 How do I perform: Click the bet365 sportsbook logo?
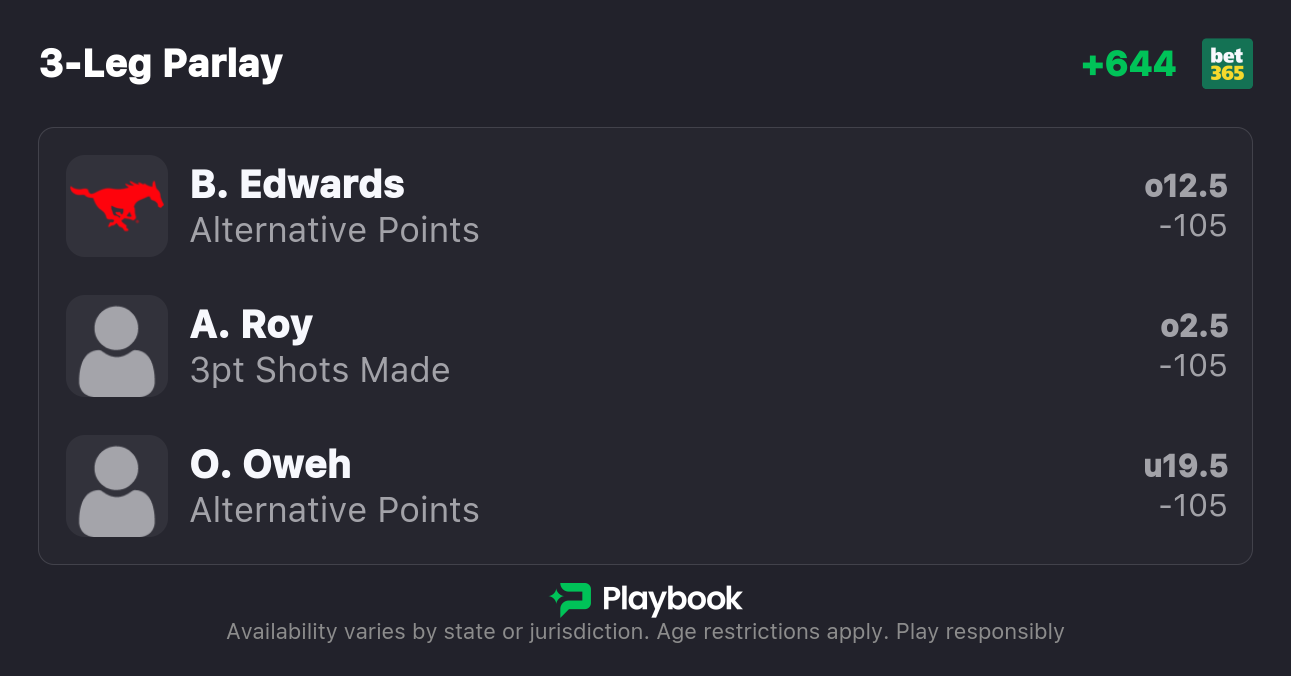pyautogui.click(x=1227, y=64)
